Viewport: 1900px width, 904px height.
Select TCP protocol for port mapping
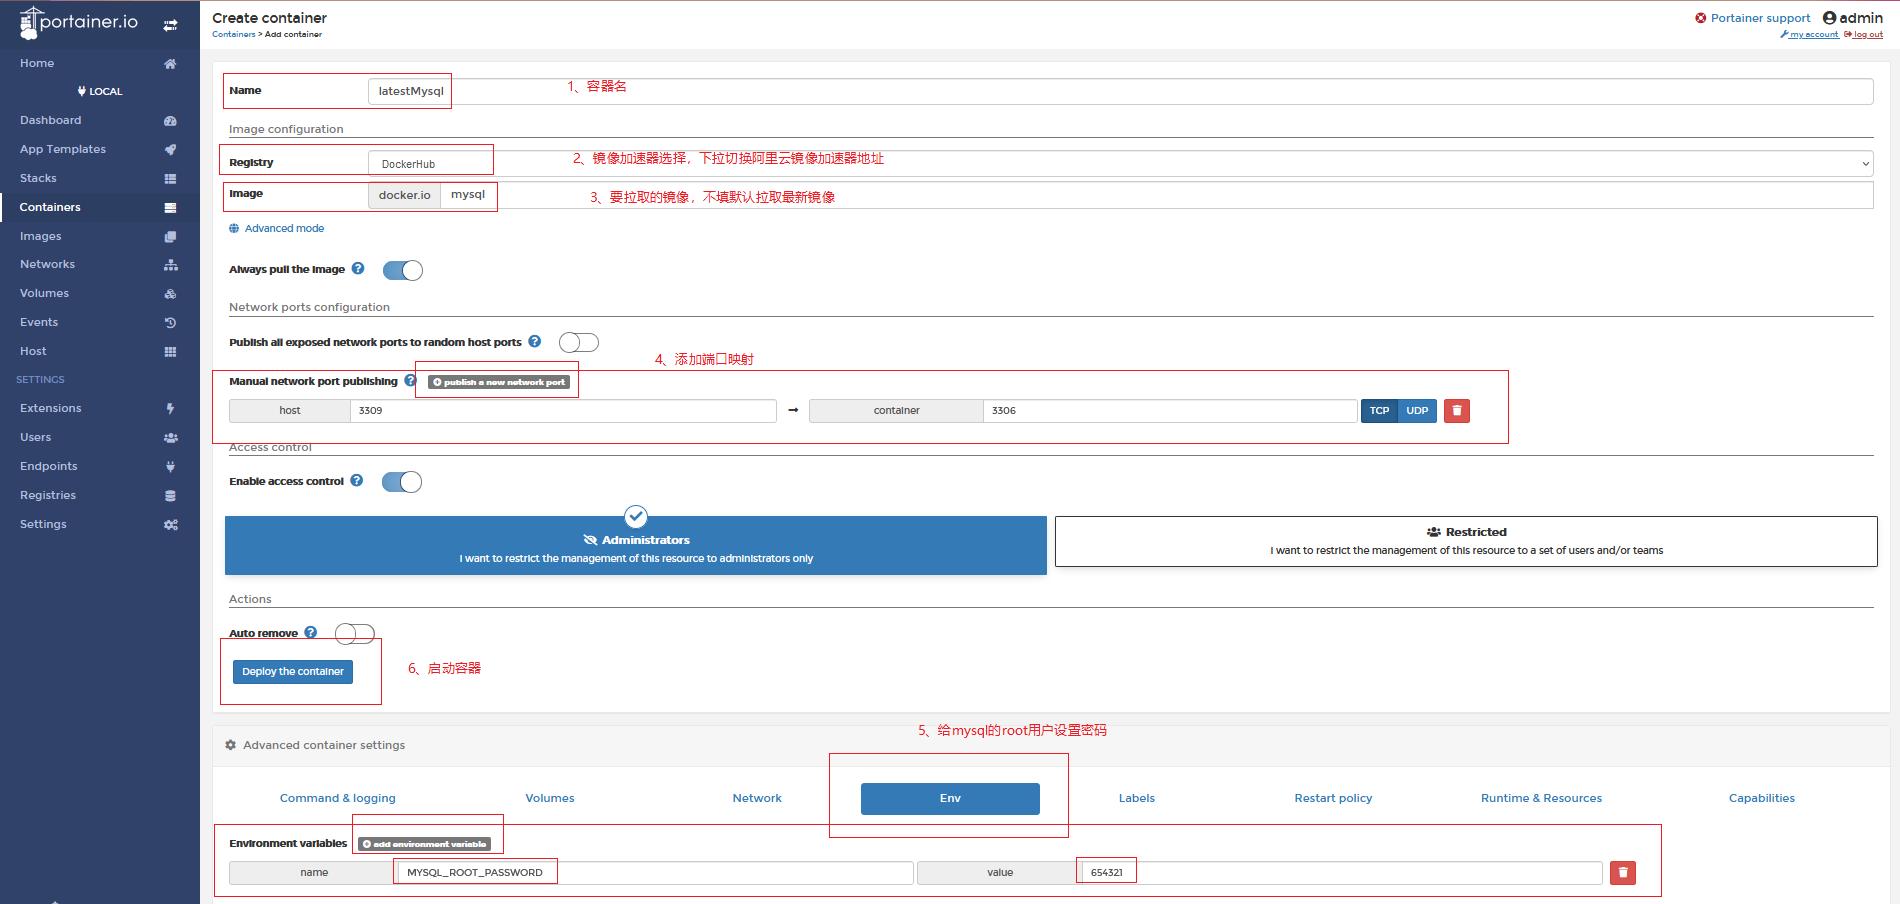coord(1379,411)
